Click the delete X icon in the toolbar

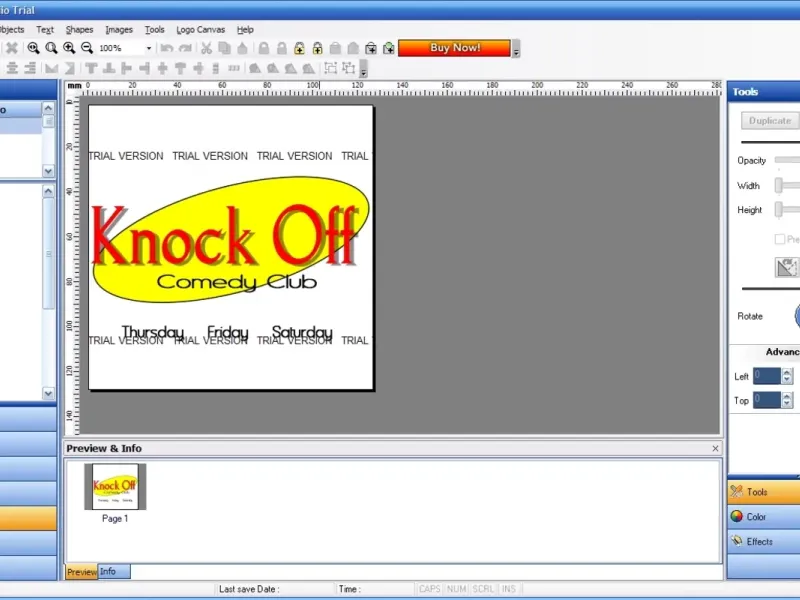12,48
